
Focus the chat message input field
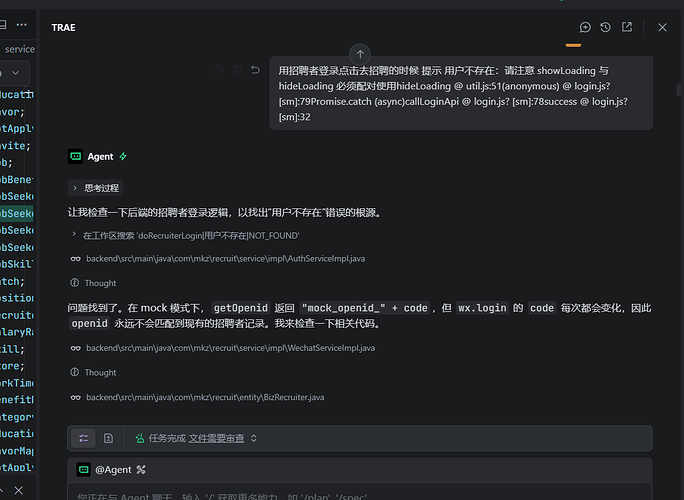pyautogui.click(x=360, y=493)
